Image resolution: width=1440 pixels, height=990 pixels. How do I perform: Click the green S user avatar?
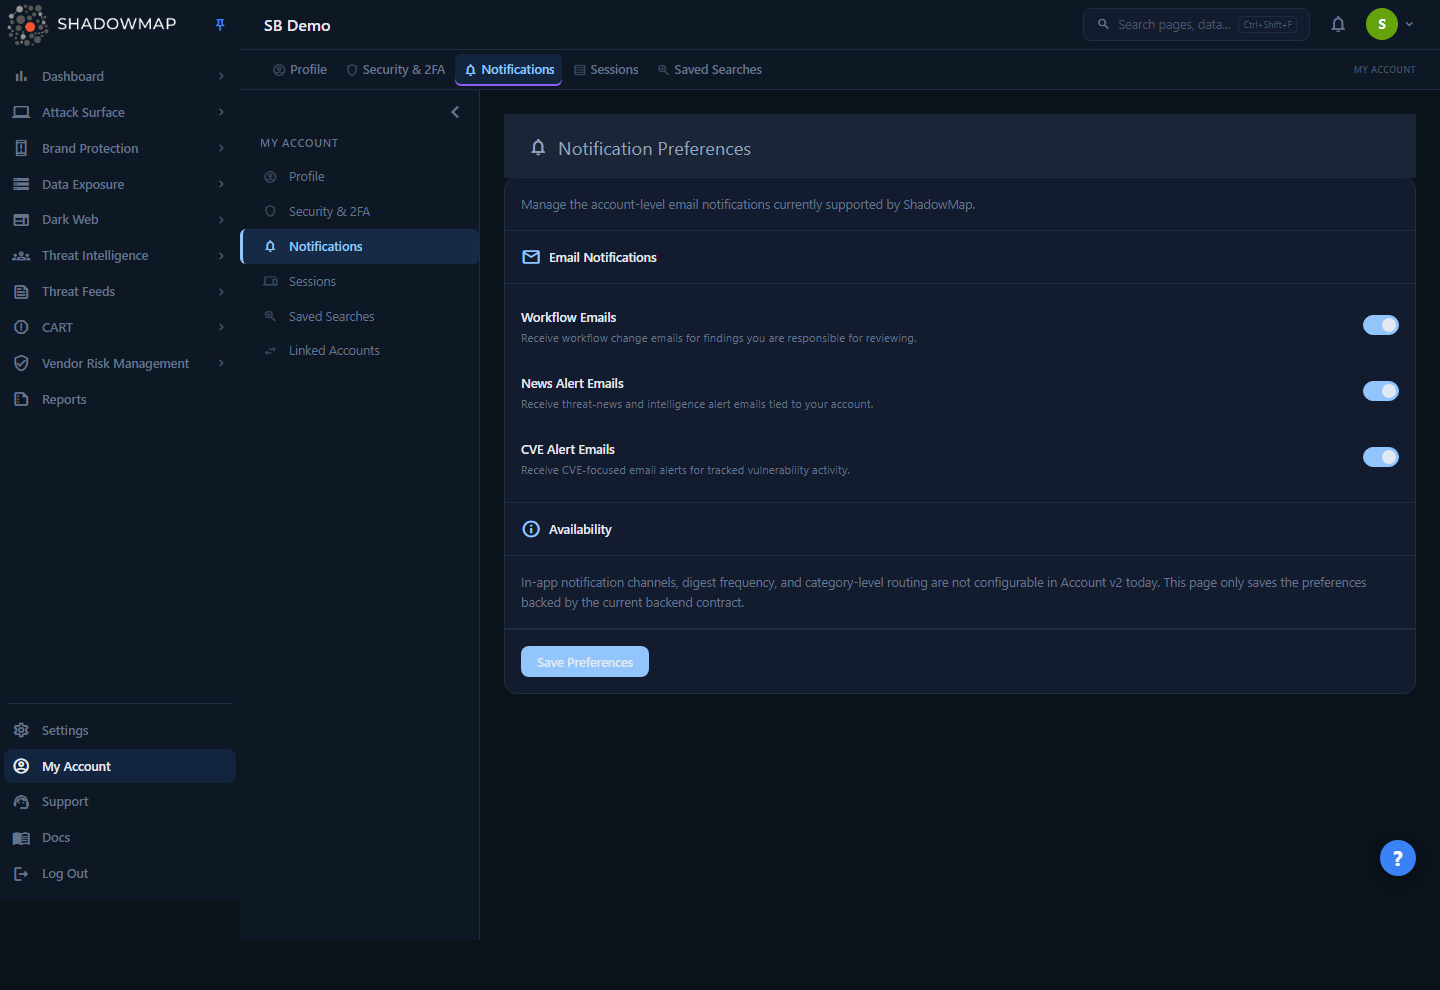(1382, 24)
